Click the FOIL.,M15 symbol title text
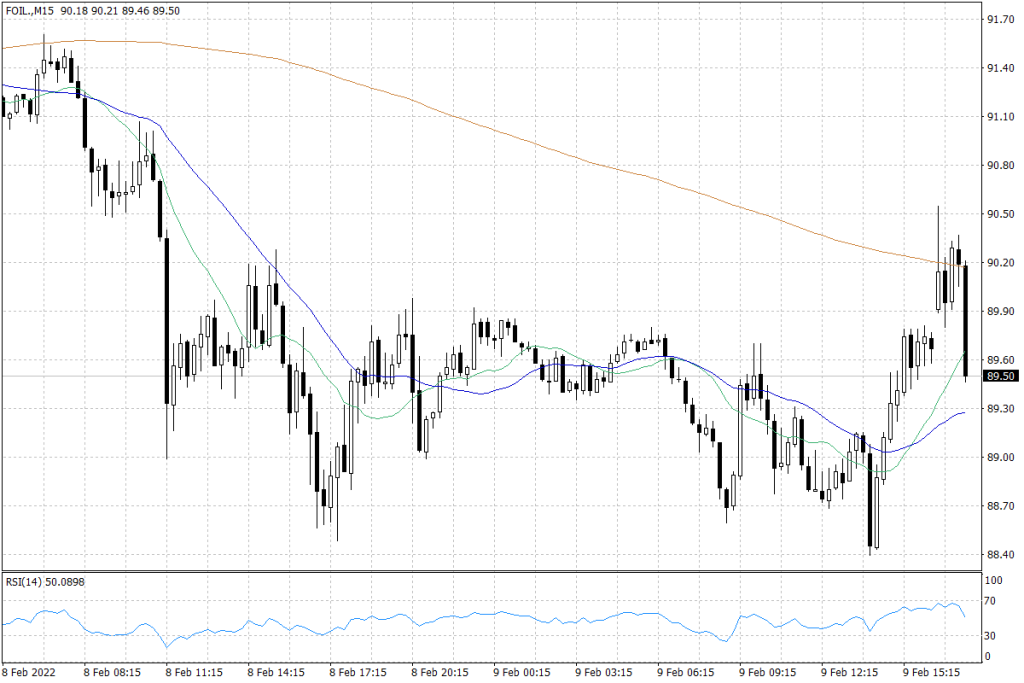 [x=28, y=9]
